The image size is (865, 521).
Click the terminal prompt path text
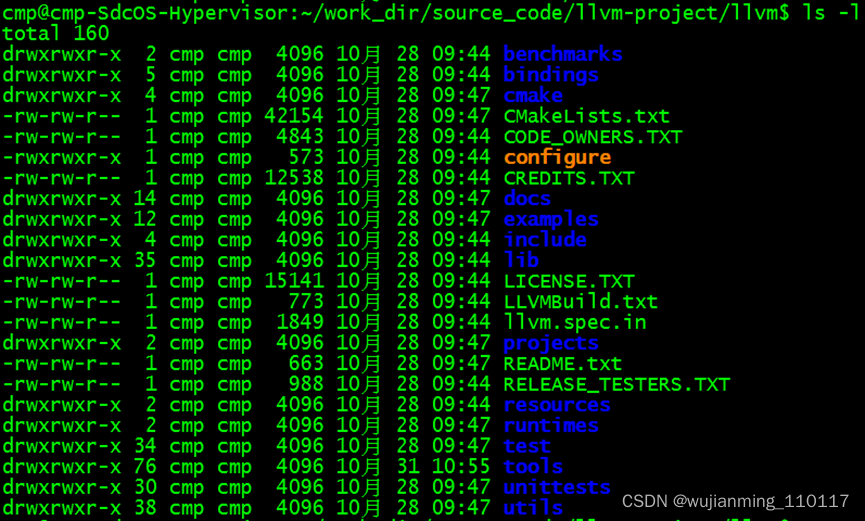tap(396, 13)
